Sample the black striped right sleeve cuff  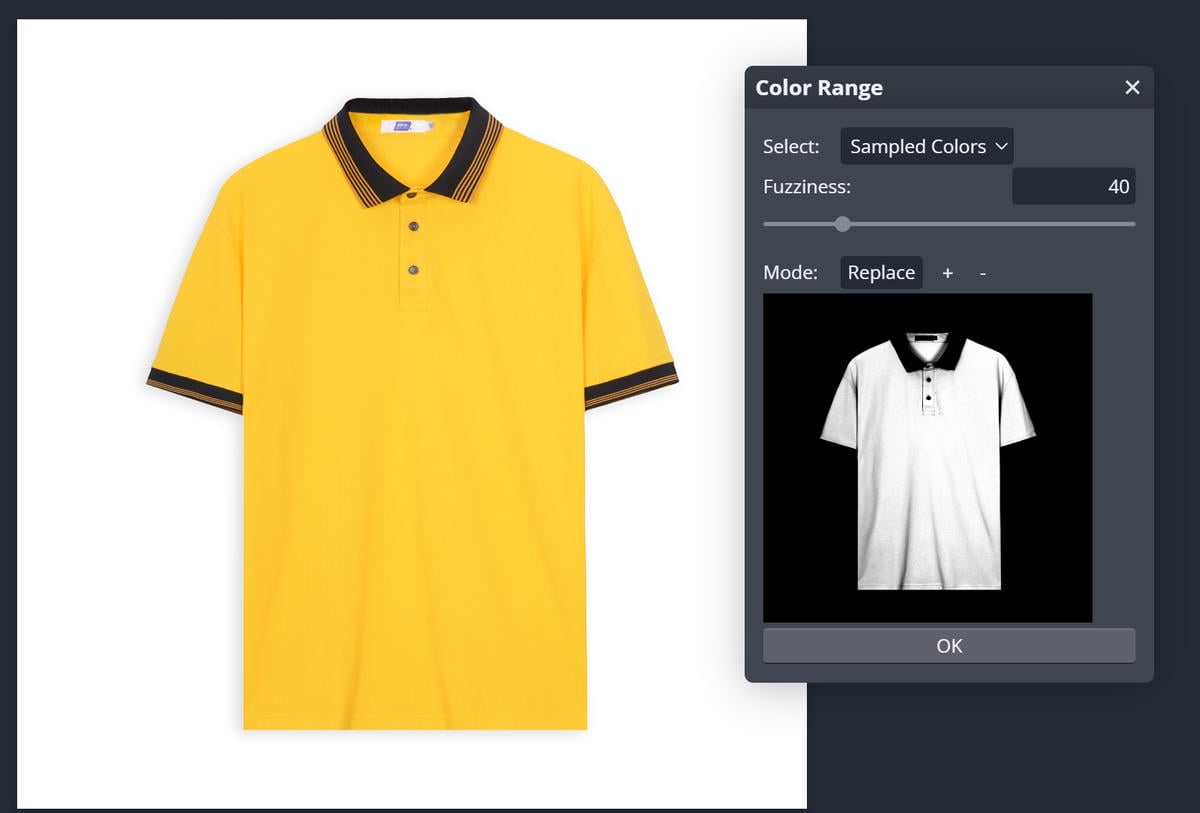[x=632, y=384]
